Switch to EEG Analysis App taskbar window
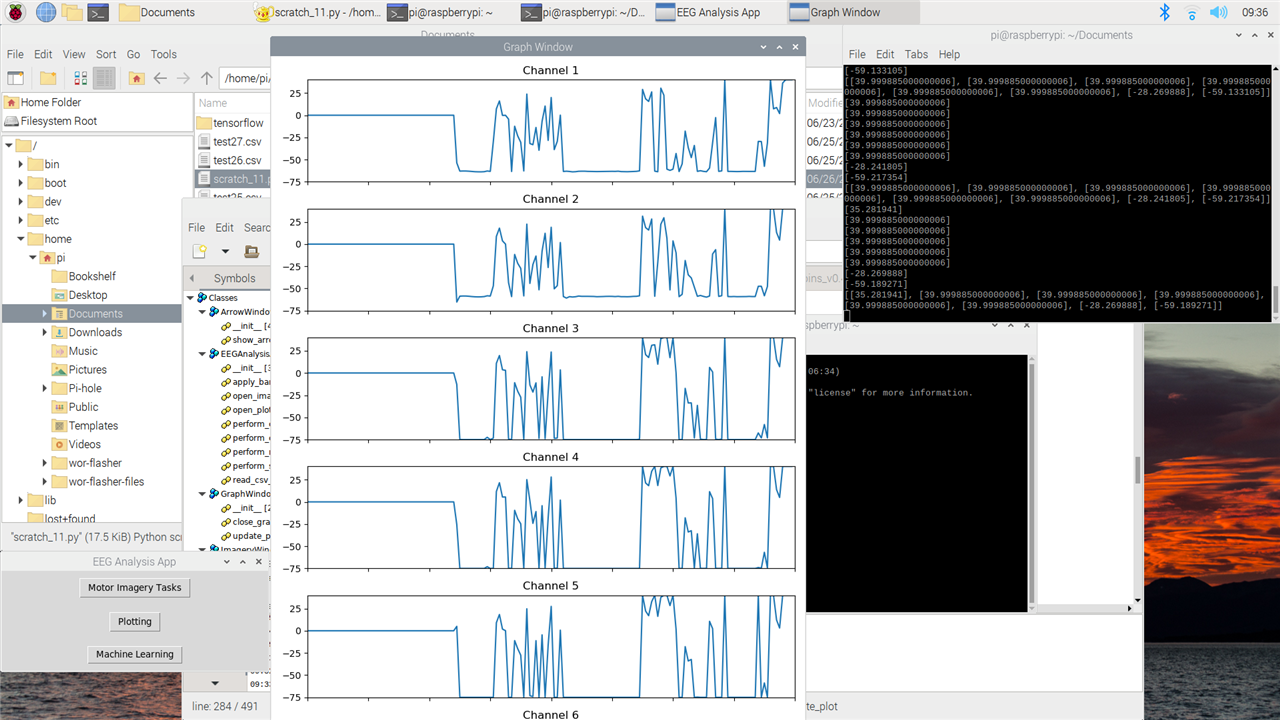Viewport: 1280px width, 720px height. click(716, 12)
